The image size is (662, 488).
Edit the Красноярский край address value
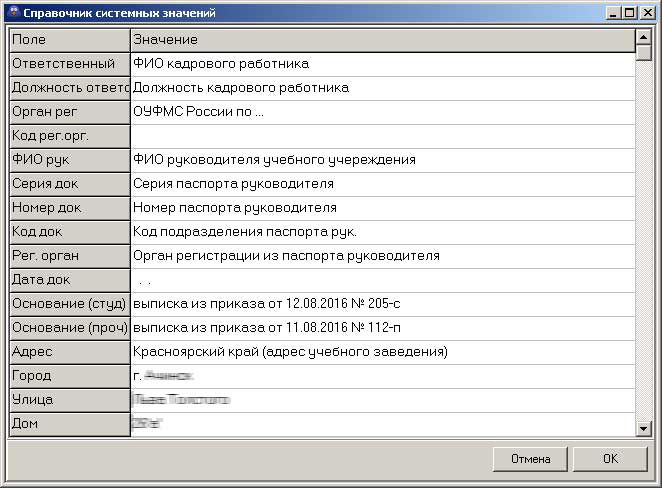tap(383, 353)
